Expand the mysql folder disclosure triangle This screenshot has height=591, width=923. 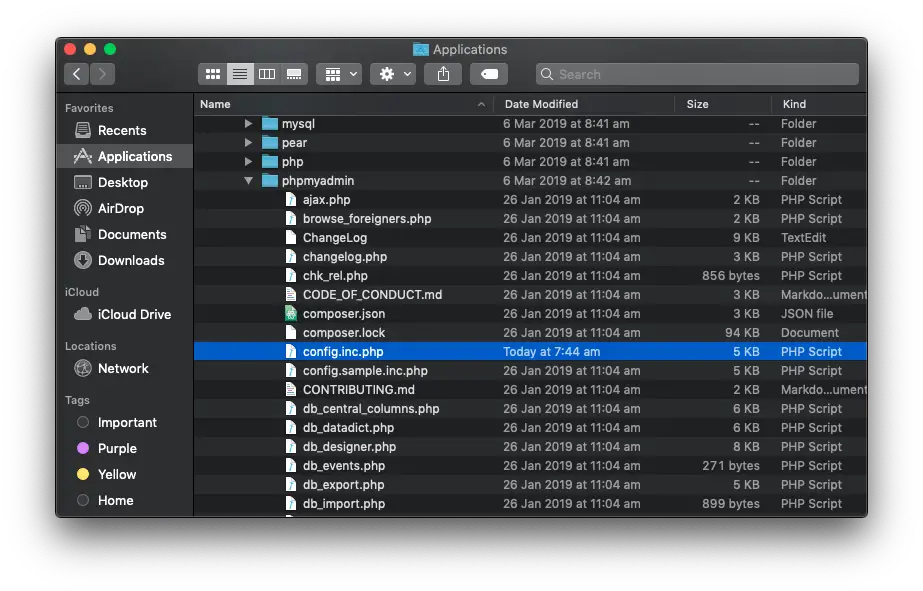(248, 124)
